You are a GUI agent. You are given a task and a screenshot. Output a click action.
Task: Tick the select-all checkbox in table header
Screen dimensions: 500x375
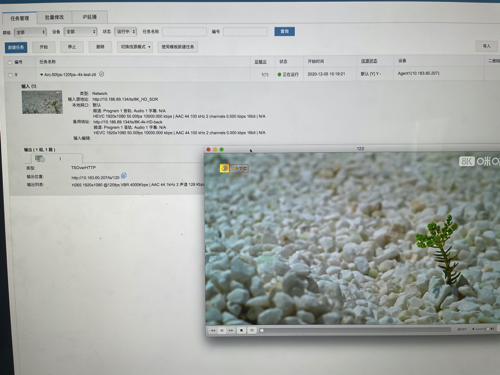(10, 62)
